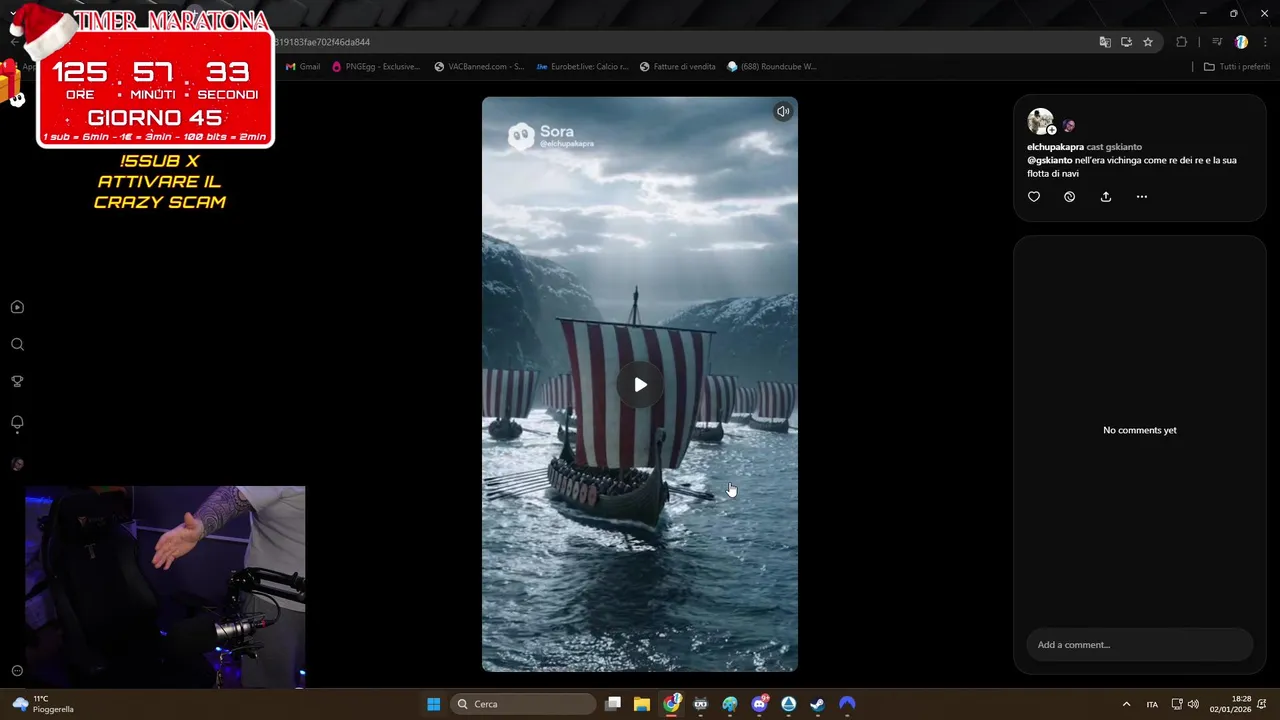This screenshot has height=720, width=1280.
Task: Translate page icon in address bar
Action: point(1105,42)
